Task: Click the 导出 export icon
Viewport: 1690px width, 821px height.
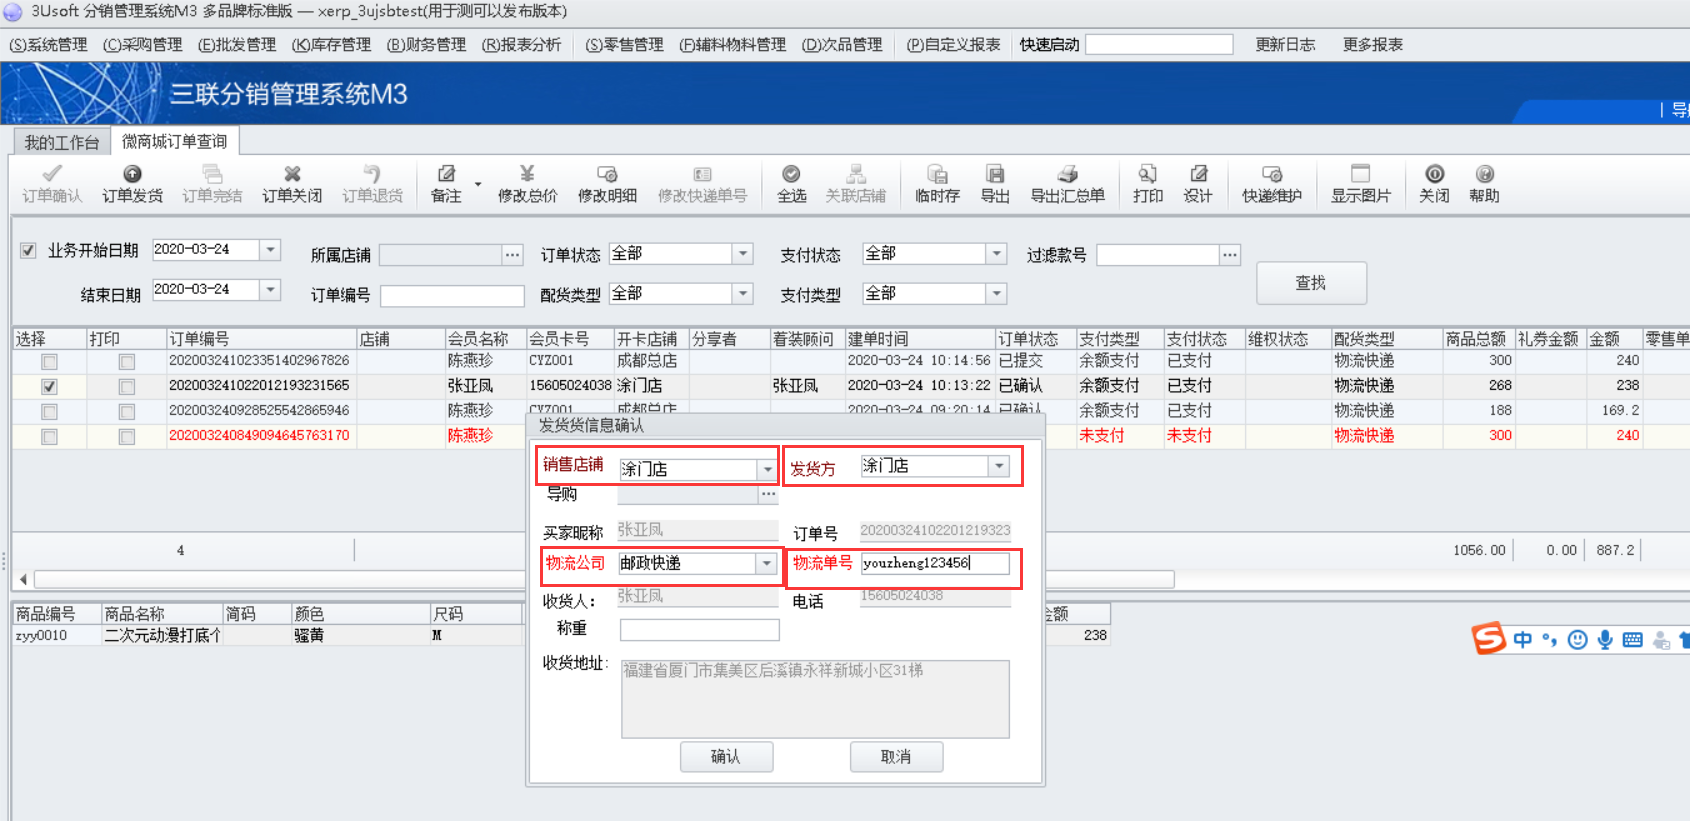Action: pyautogui.click(x=995, y=184)
